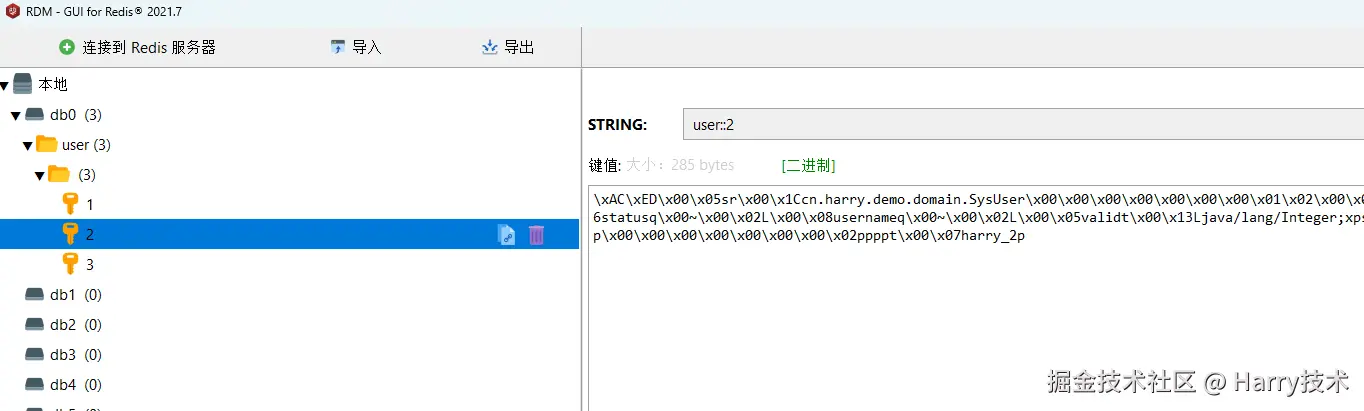Collapse the 本地 server node arrow
The image size is (1364, 411).
click(x=6, y=85)
